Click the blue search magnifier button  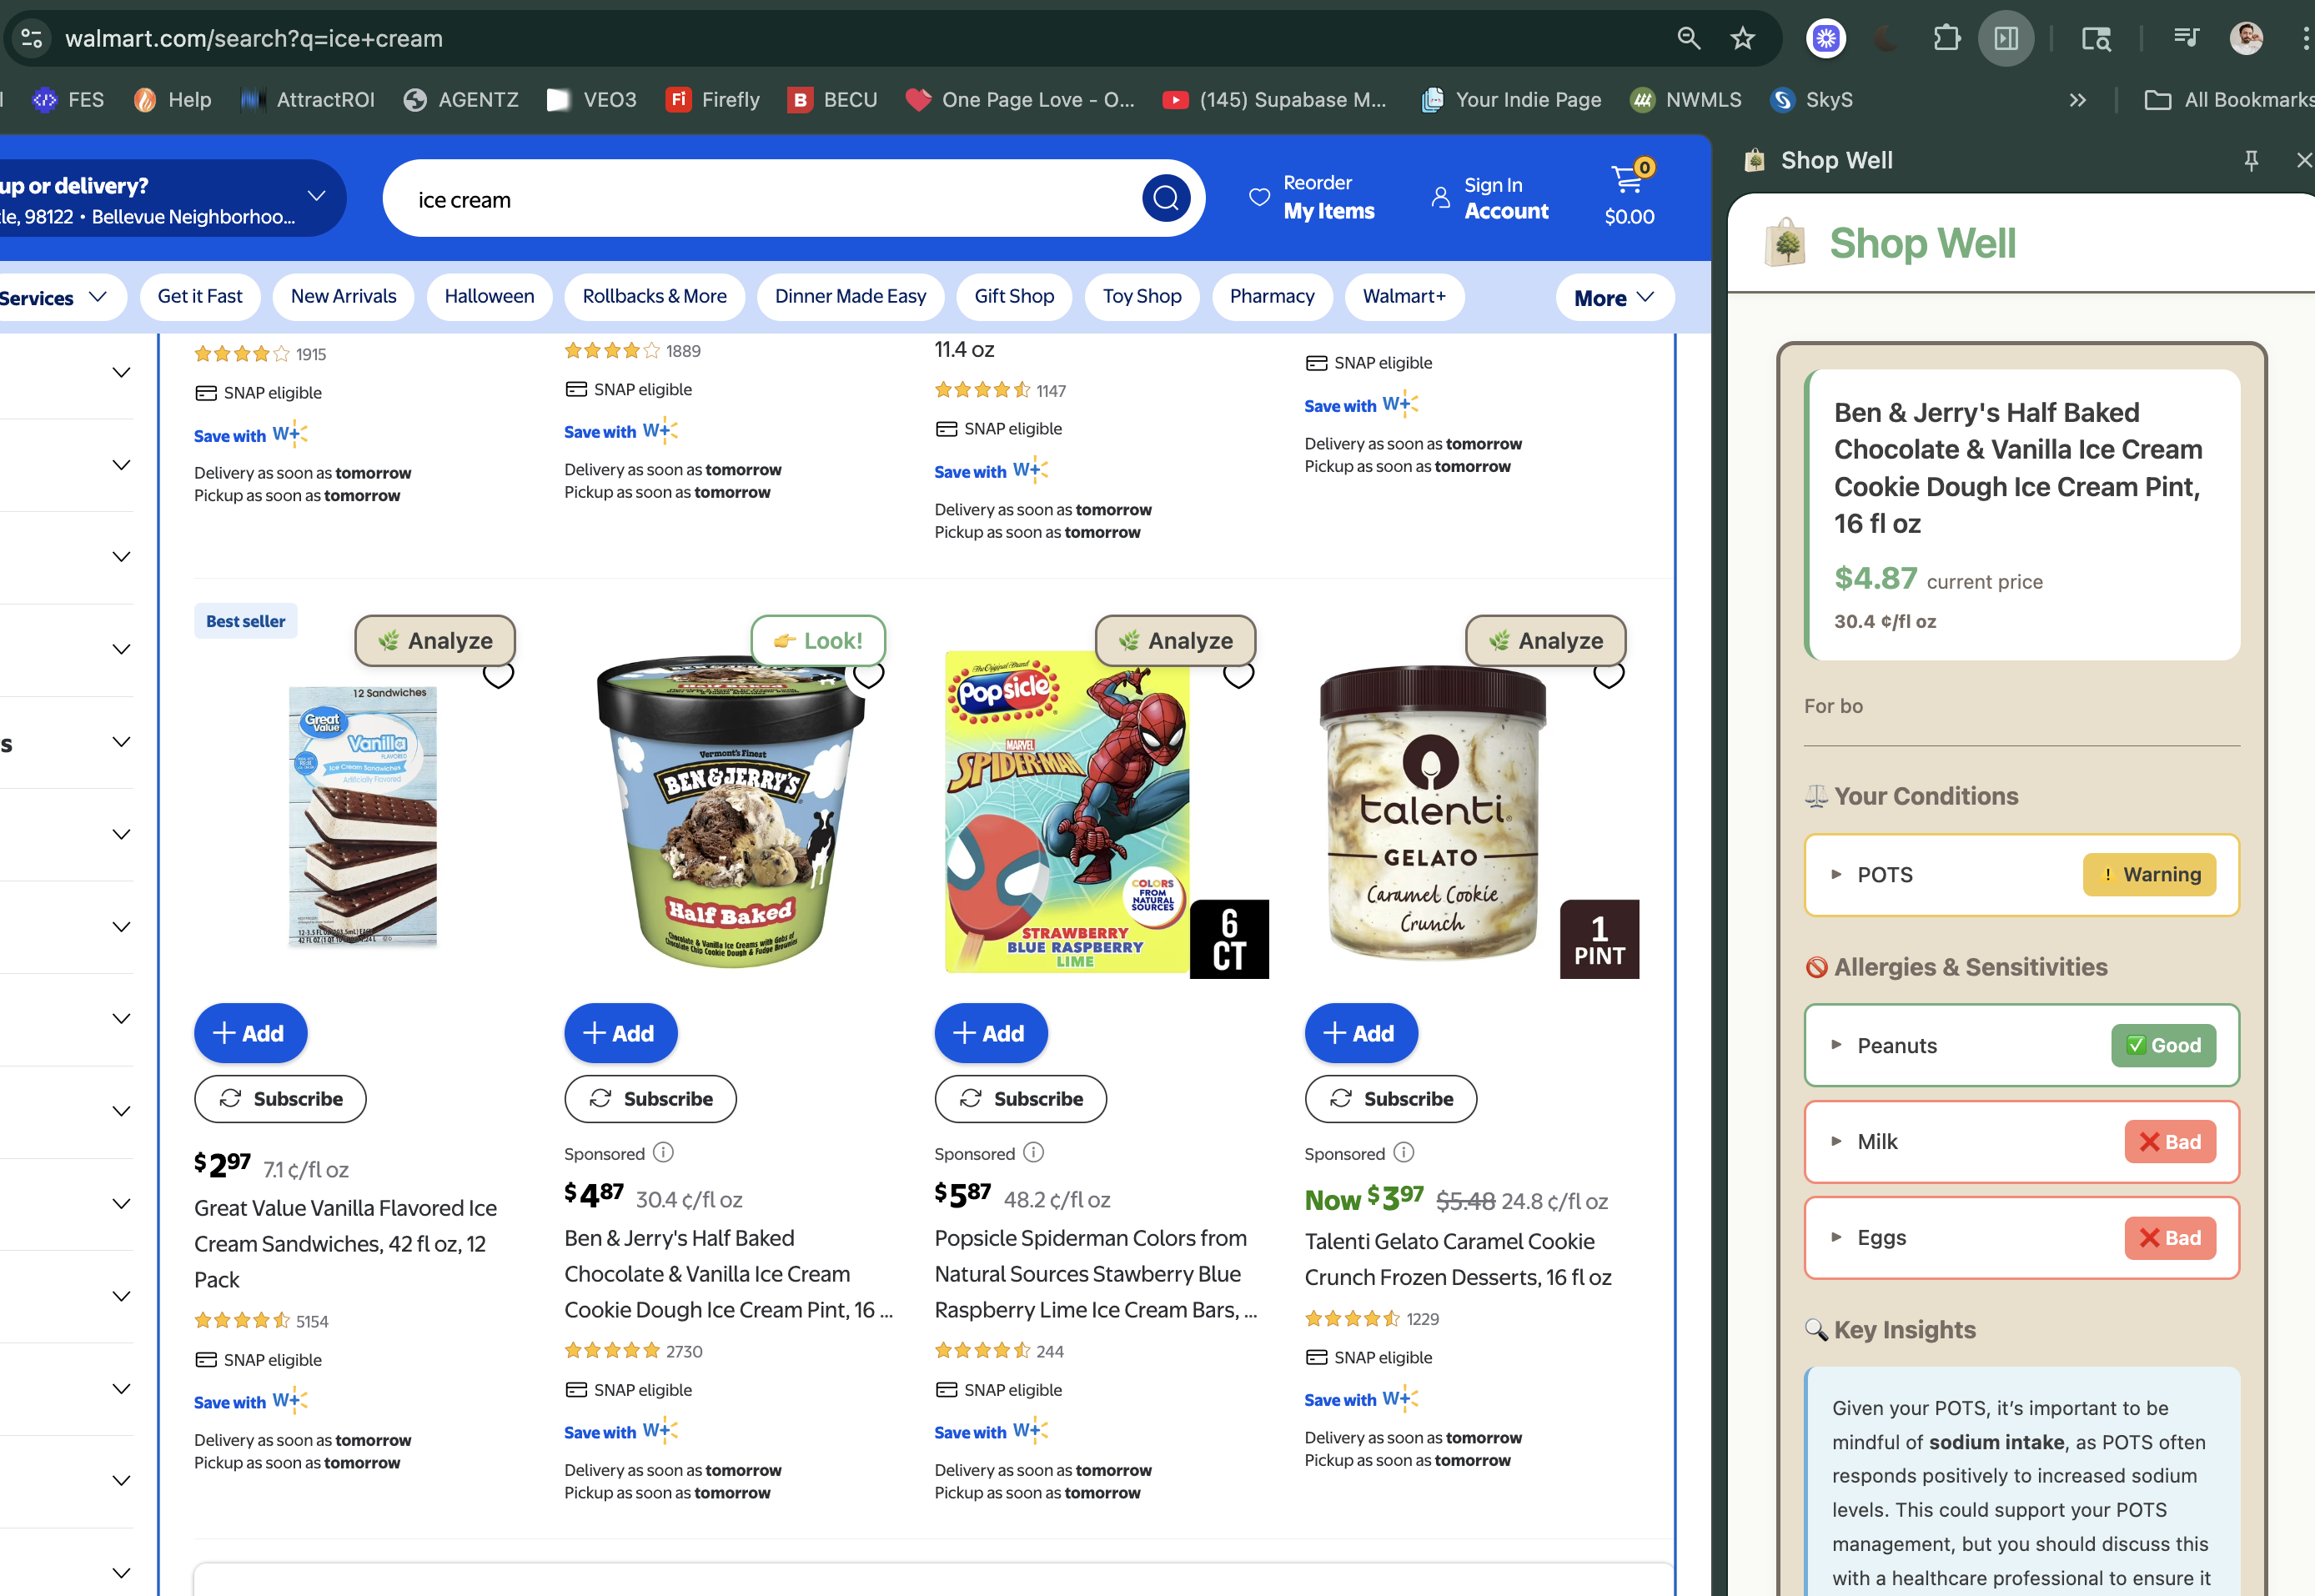(1165, 198)
